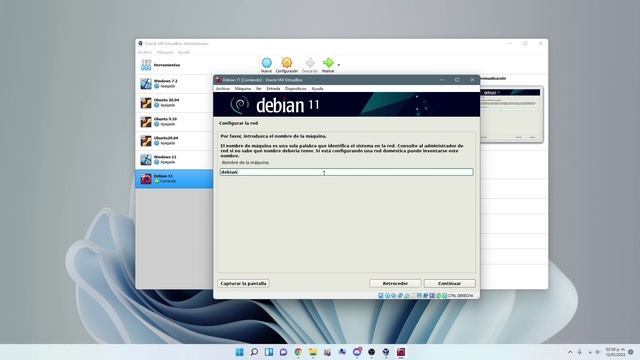Click the CTRL DERECHA host key indicator
Screen dimensions: 640x360
click(x=461, y=296)
